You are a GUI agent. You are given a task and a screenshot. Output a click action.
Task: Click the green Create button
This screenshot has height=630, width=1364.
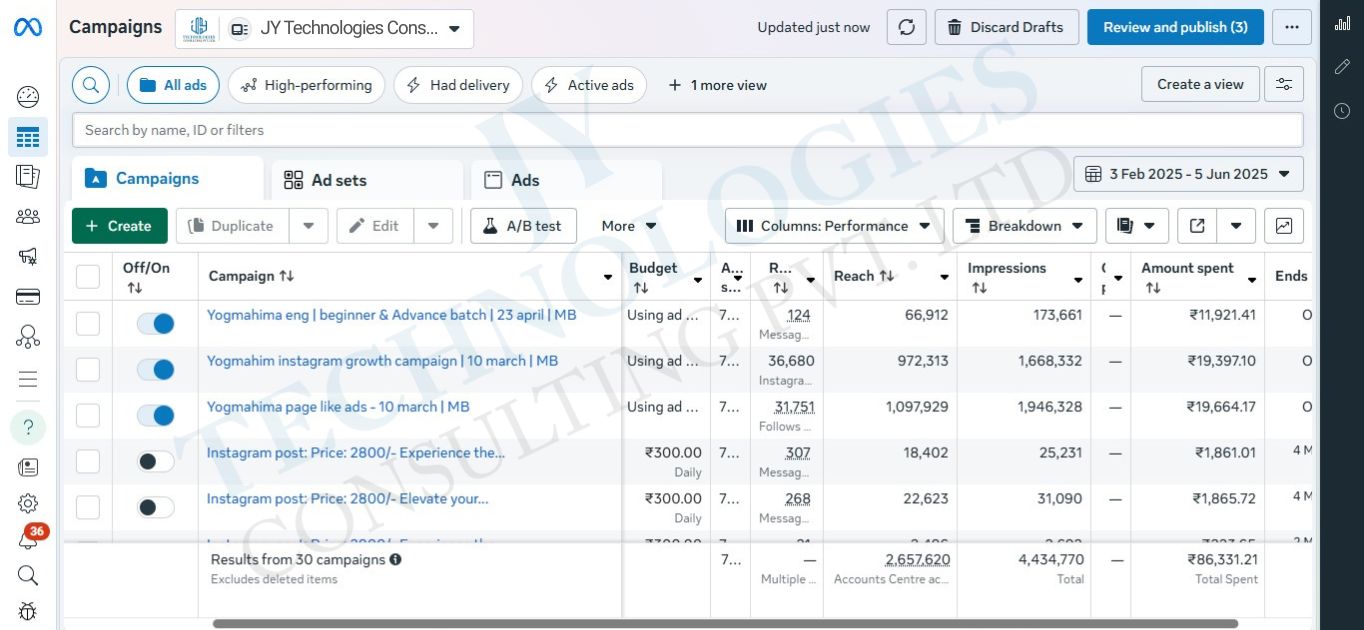119,226
